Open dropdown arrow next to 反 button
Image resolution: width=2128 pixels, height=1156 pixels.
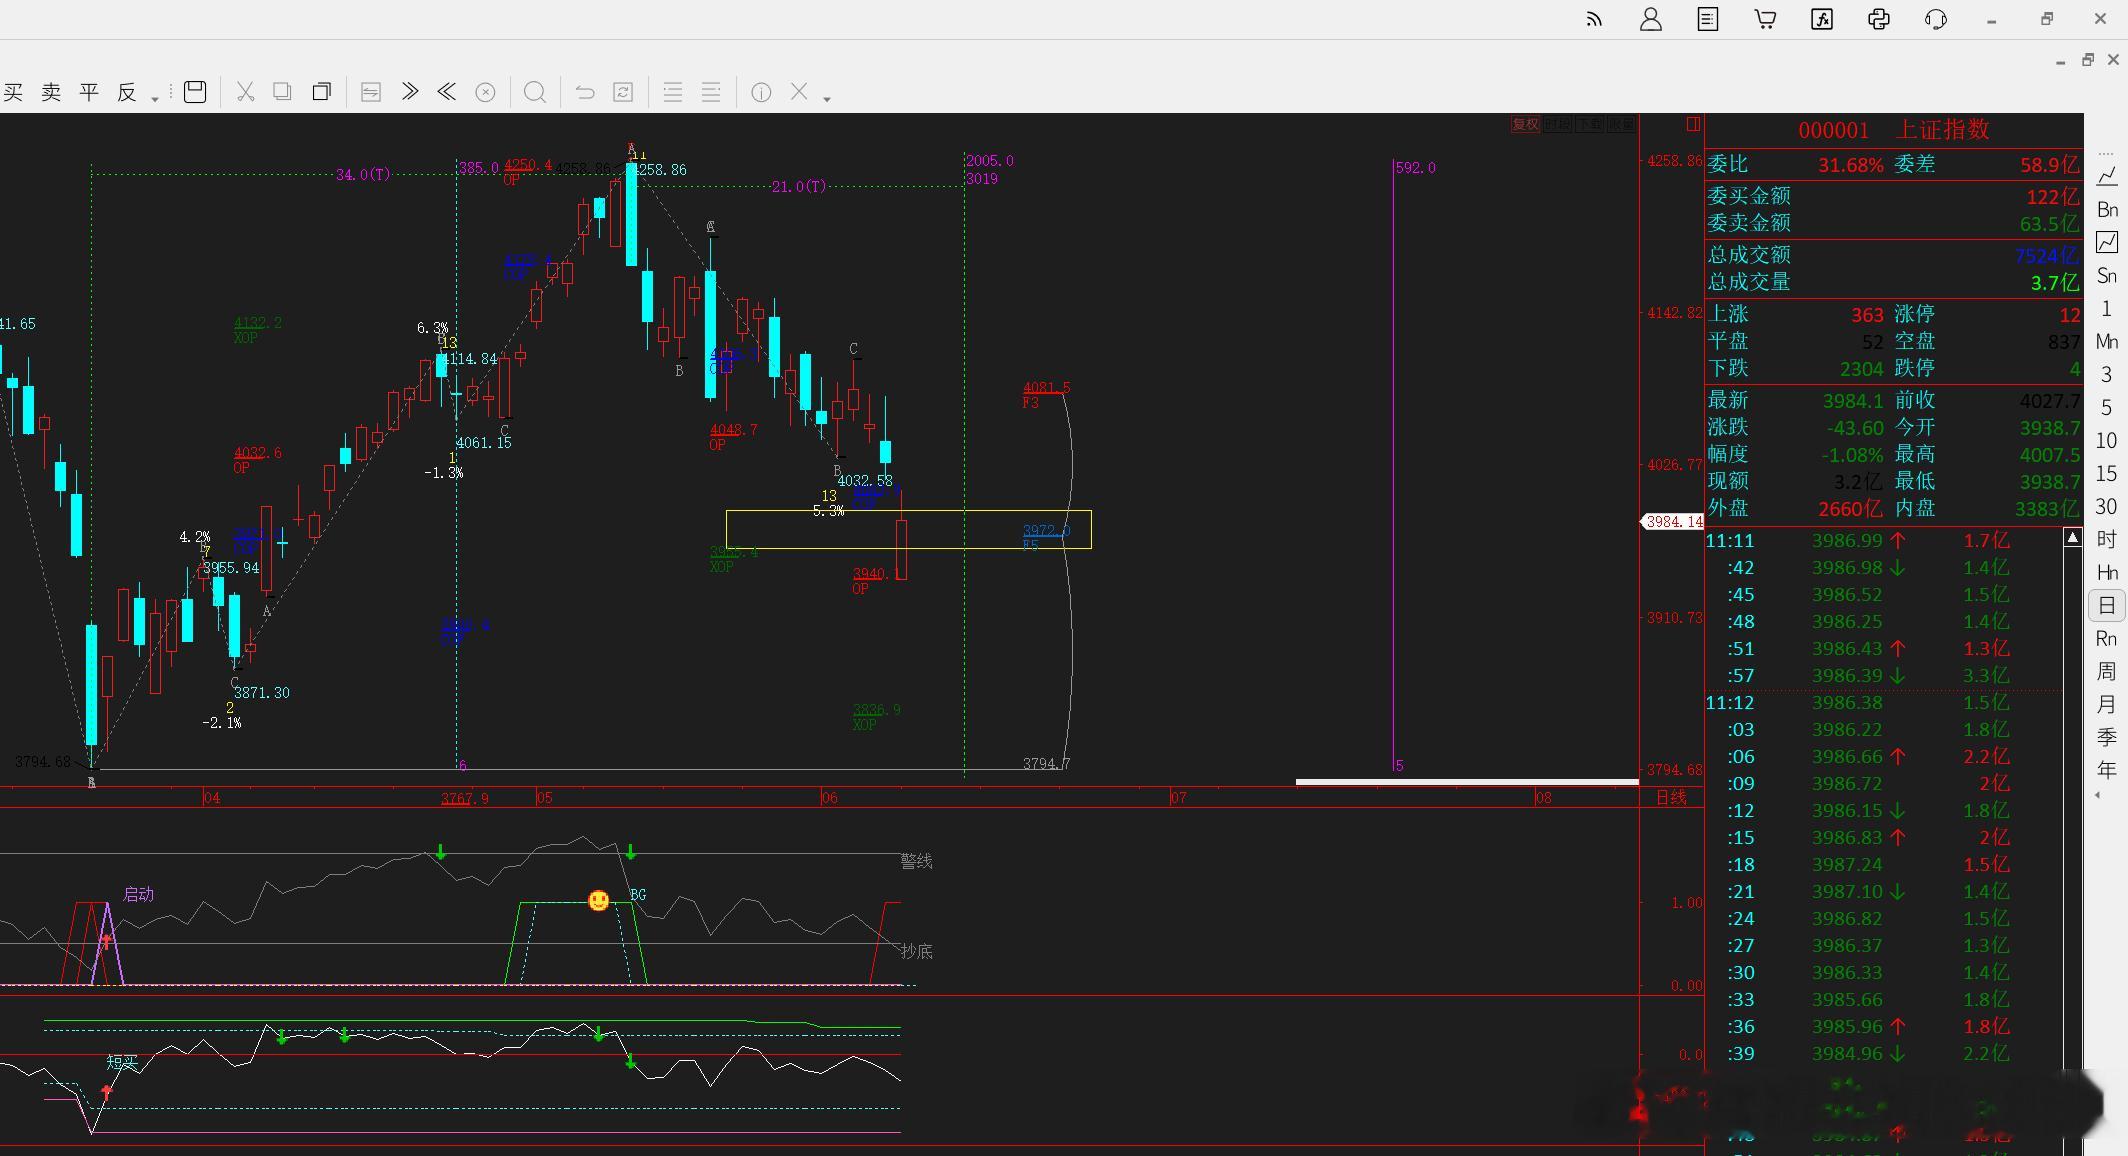(x=155, y=98)
